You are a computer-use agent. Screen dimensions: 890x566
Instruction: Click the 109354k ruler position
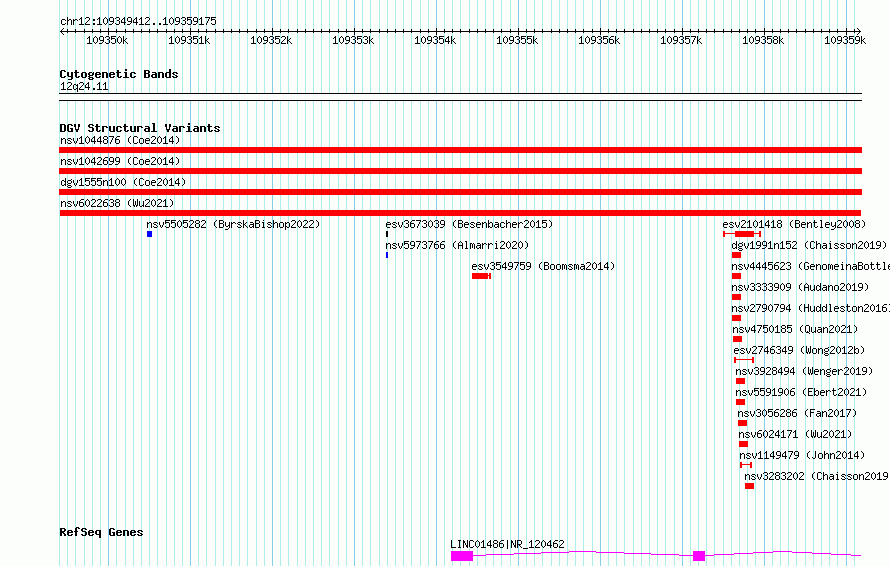coord(435,40)
